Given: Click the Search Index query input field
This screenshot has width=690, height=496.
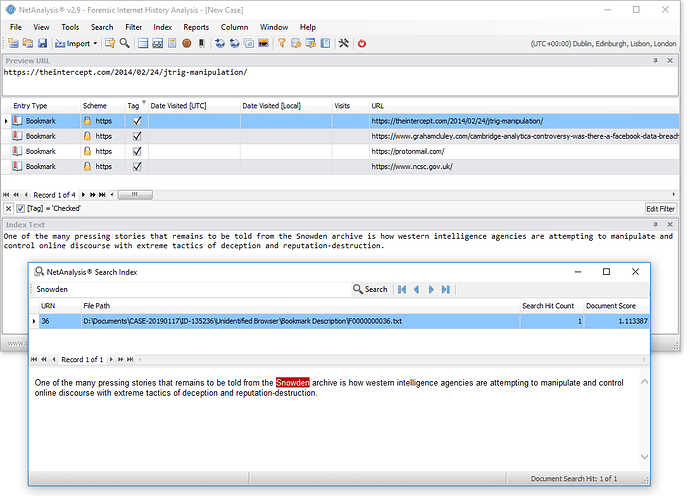Looking at the screenshot, I should click(191, 289).
